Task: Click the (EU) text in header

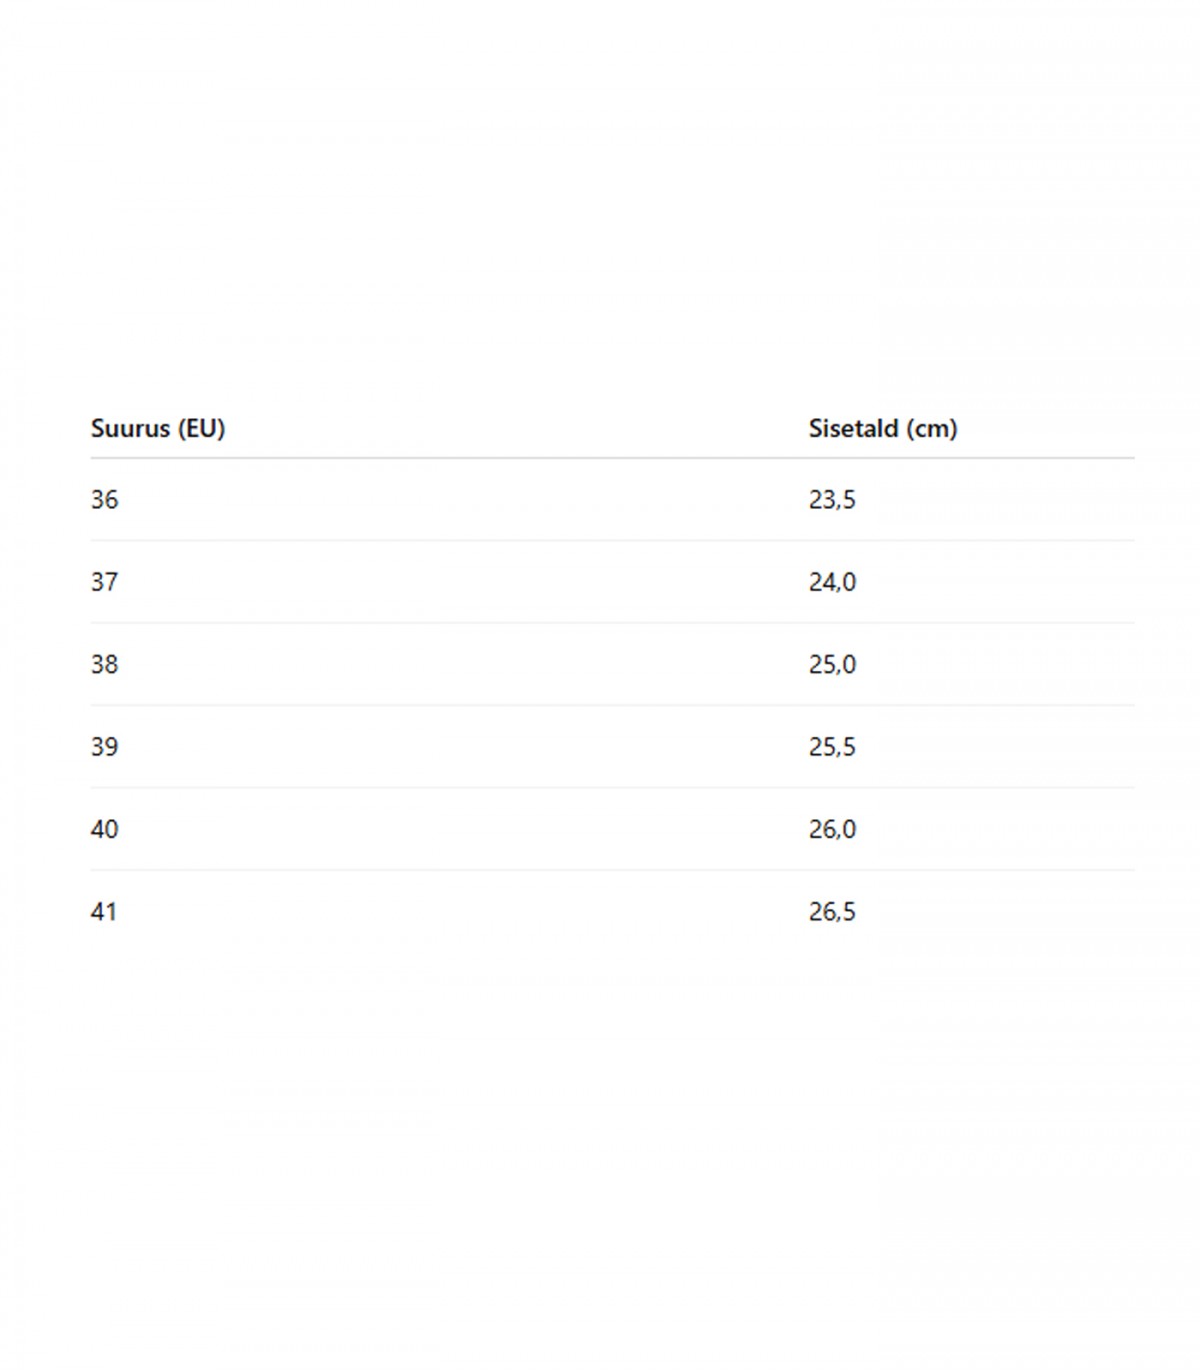Action: (x=201, y=429)
